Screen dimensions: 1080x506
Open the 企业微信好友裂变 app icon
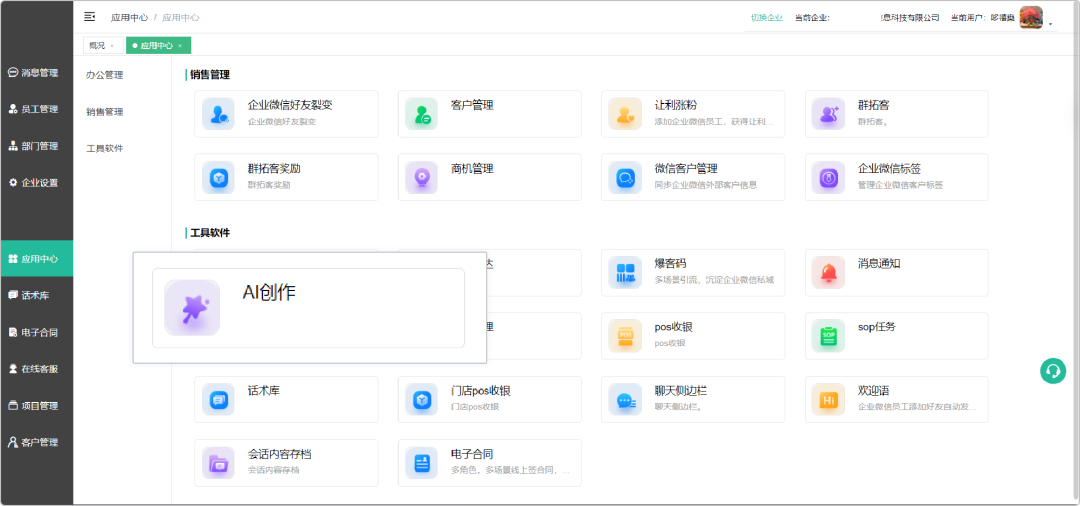218,114
